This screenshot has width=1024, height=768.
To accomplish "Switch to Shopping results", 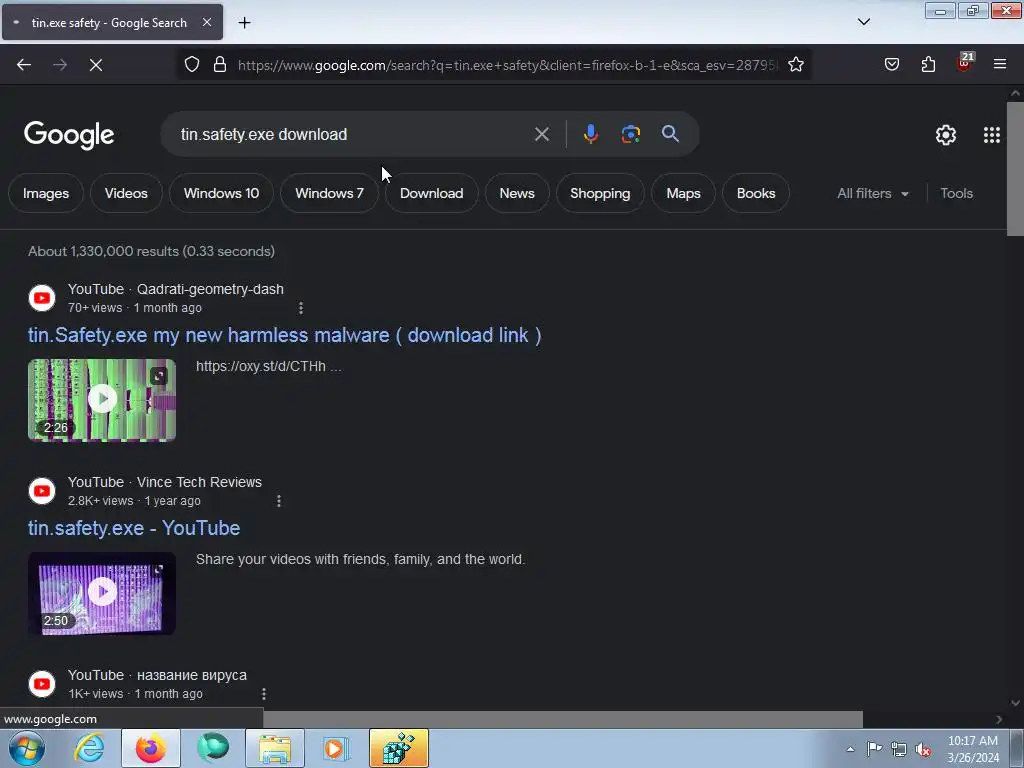I will pos(600,193).
